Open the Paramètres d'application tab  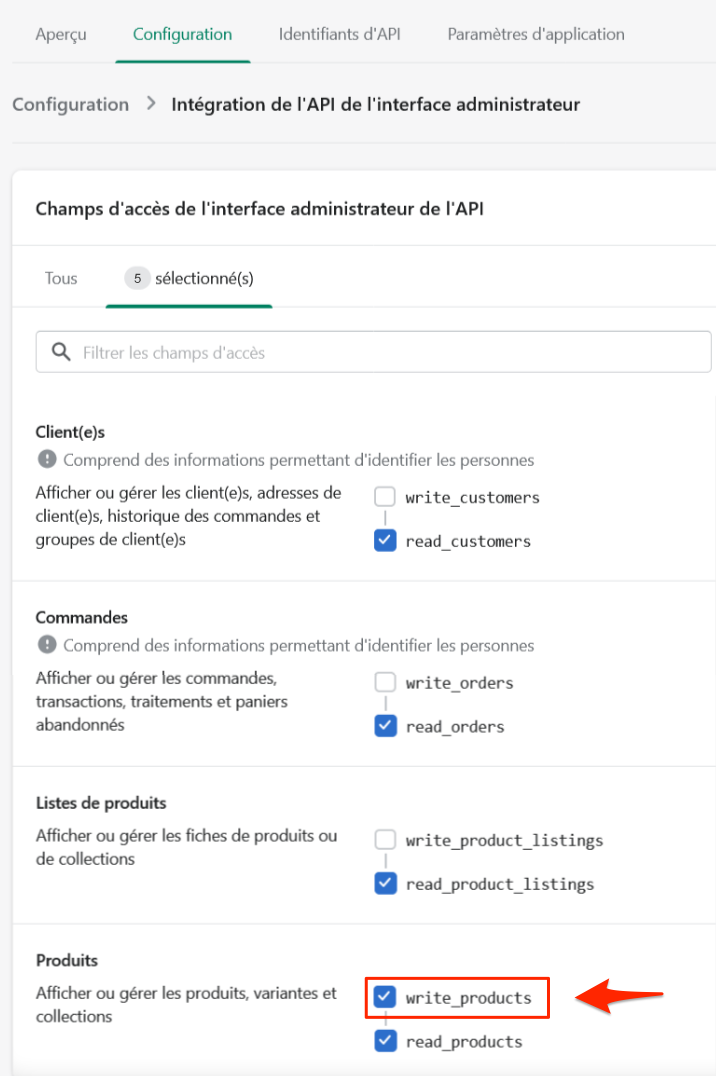536,34
